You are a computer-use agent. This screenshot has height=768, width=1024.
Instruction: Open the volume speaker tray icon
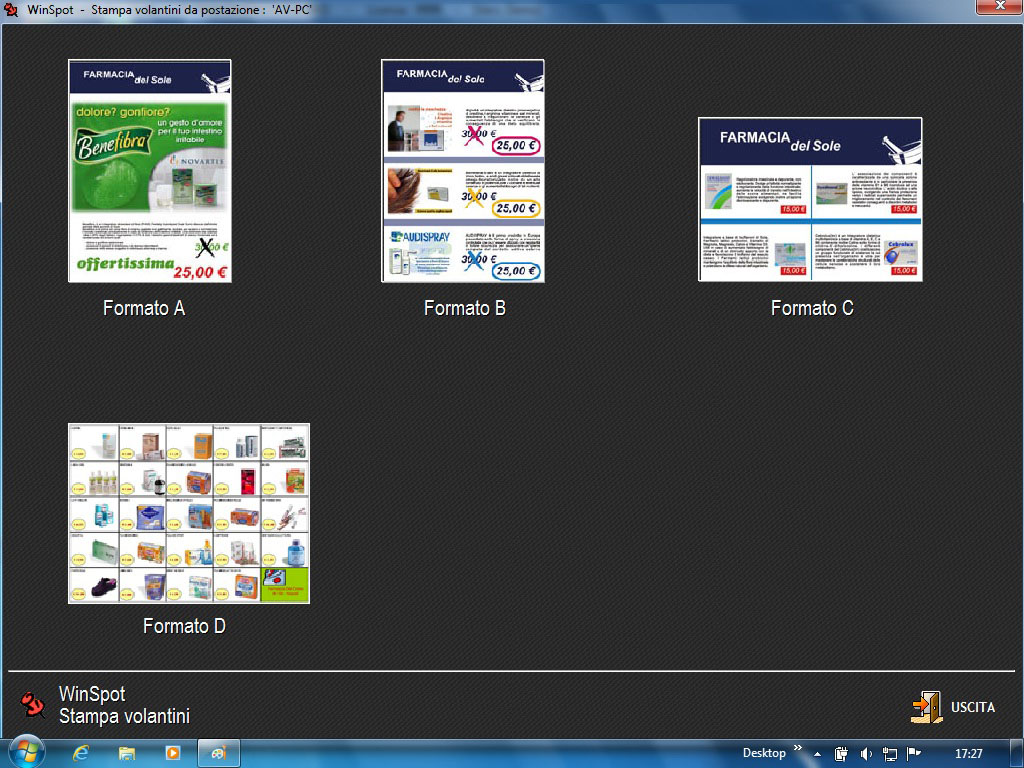point(866,753)
